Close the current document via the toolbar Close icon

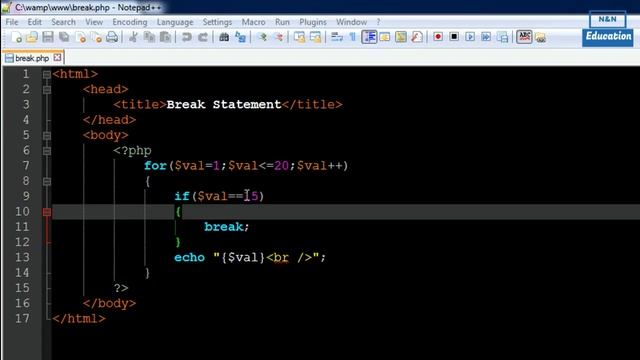[81, 38]
